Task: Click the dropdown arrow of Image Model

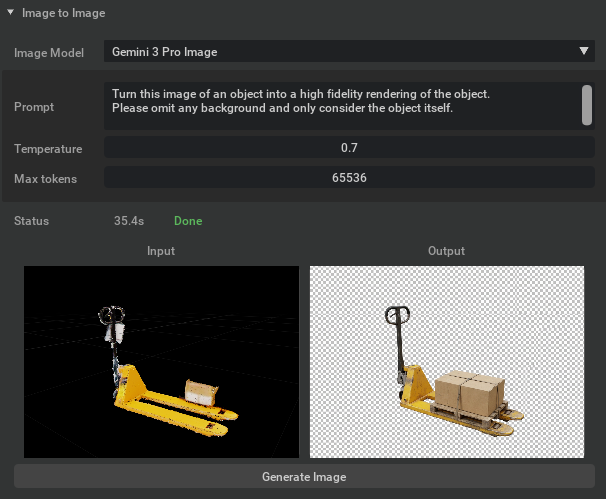Action: pyautogui.click(x=584, y=51)
